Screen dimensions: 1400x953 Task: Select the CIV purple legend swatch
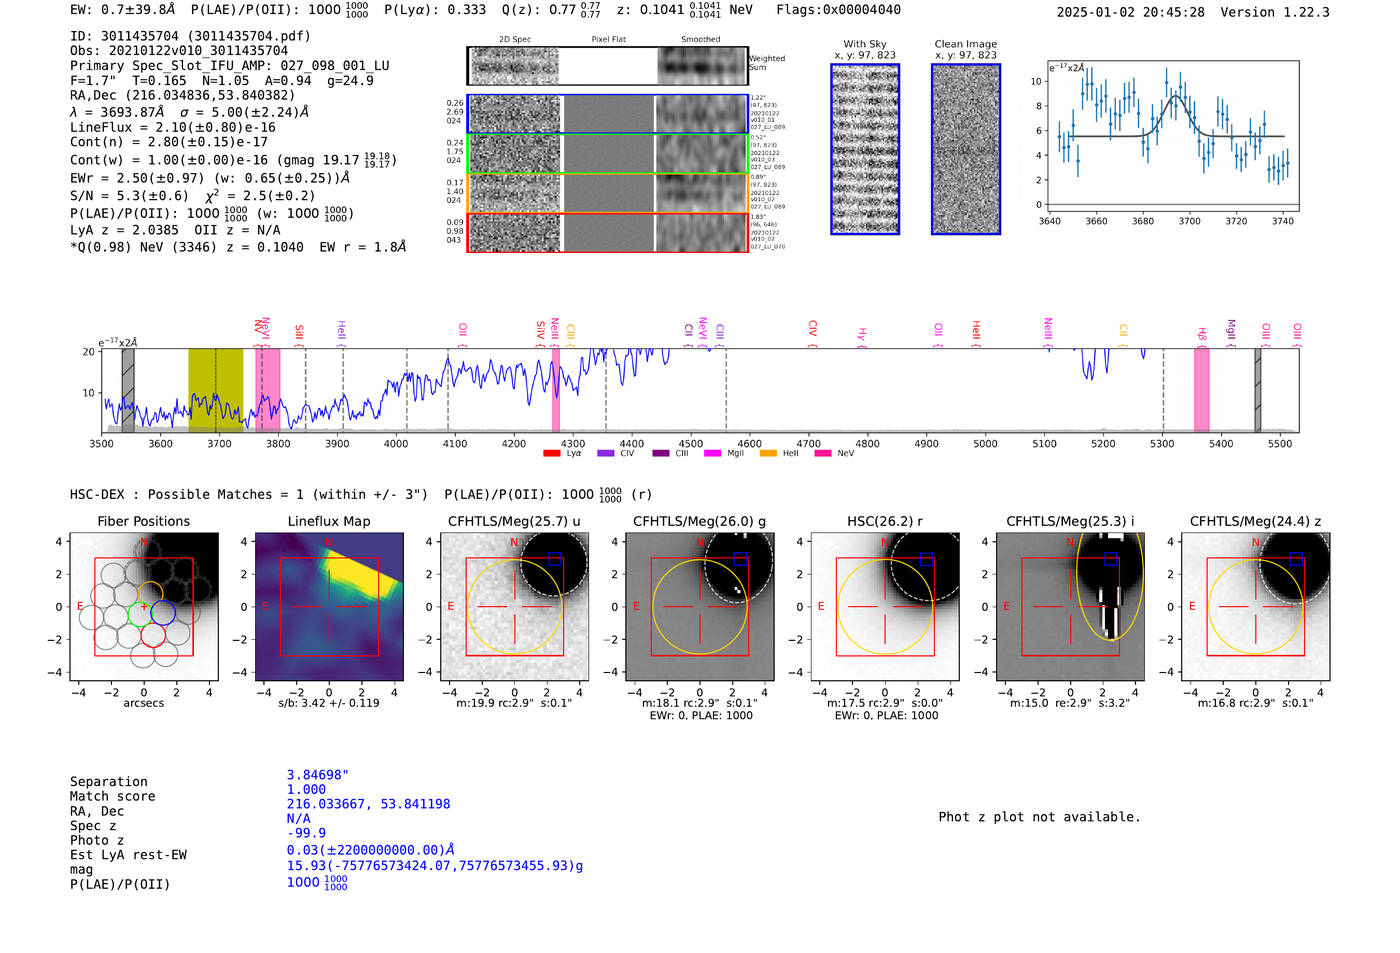point(605,454)
